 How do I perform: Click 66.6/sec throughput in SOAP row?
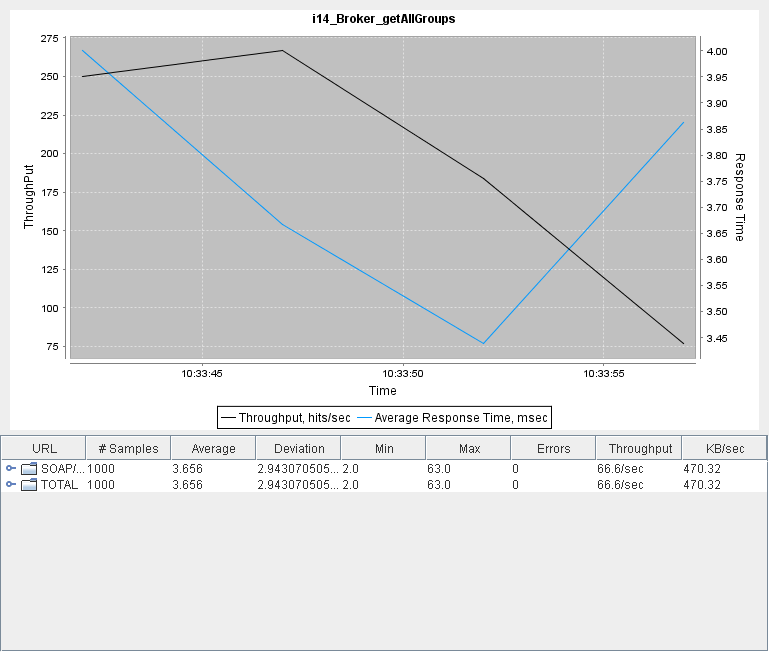[x=620, y=469]
